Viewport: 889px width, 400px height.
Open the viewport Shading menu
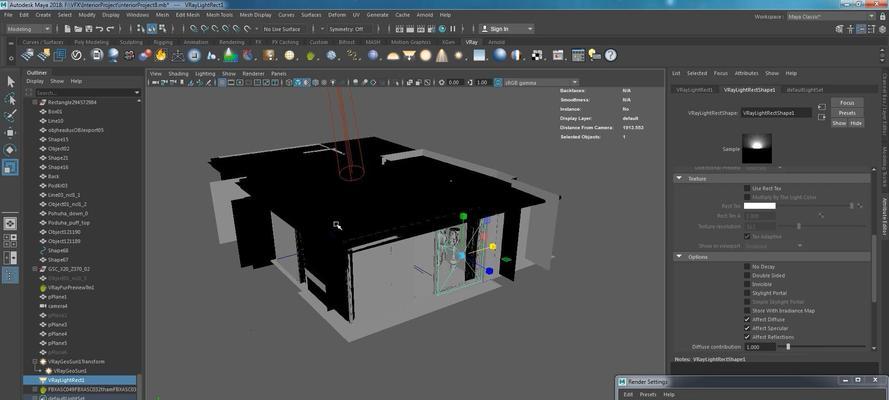(x=178, y=74)
